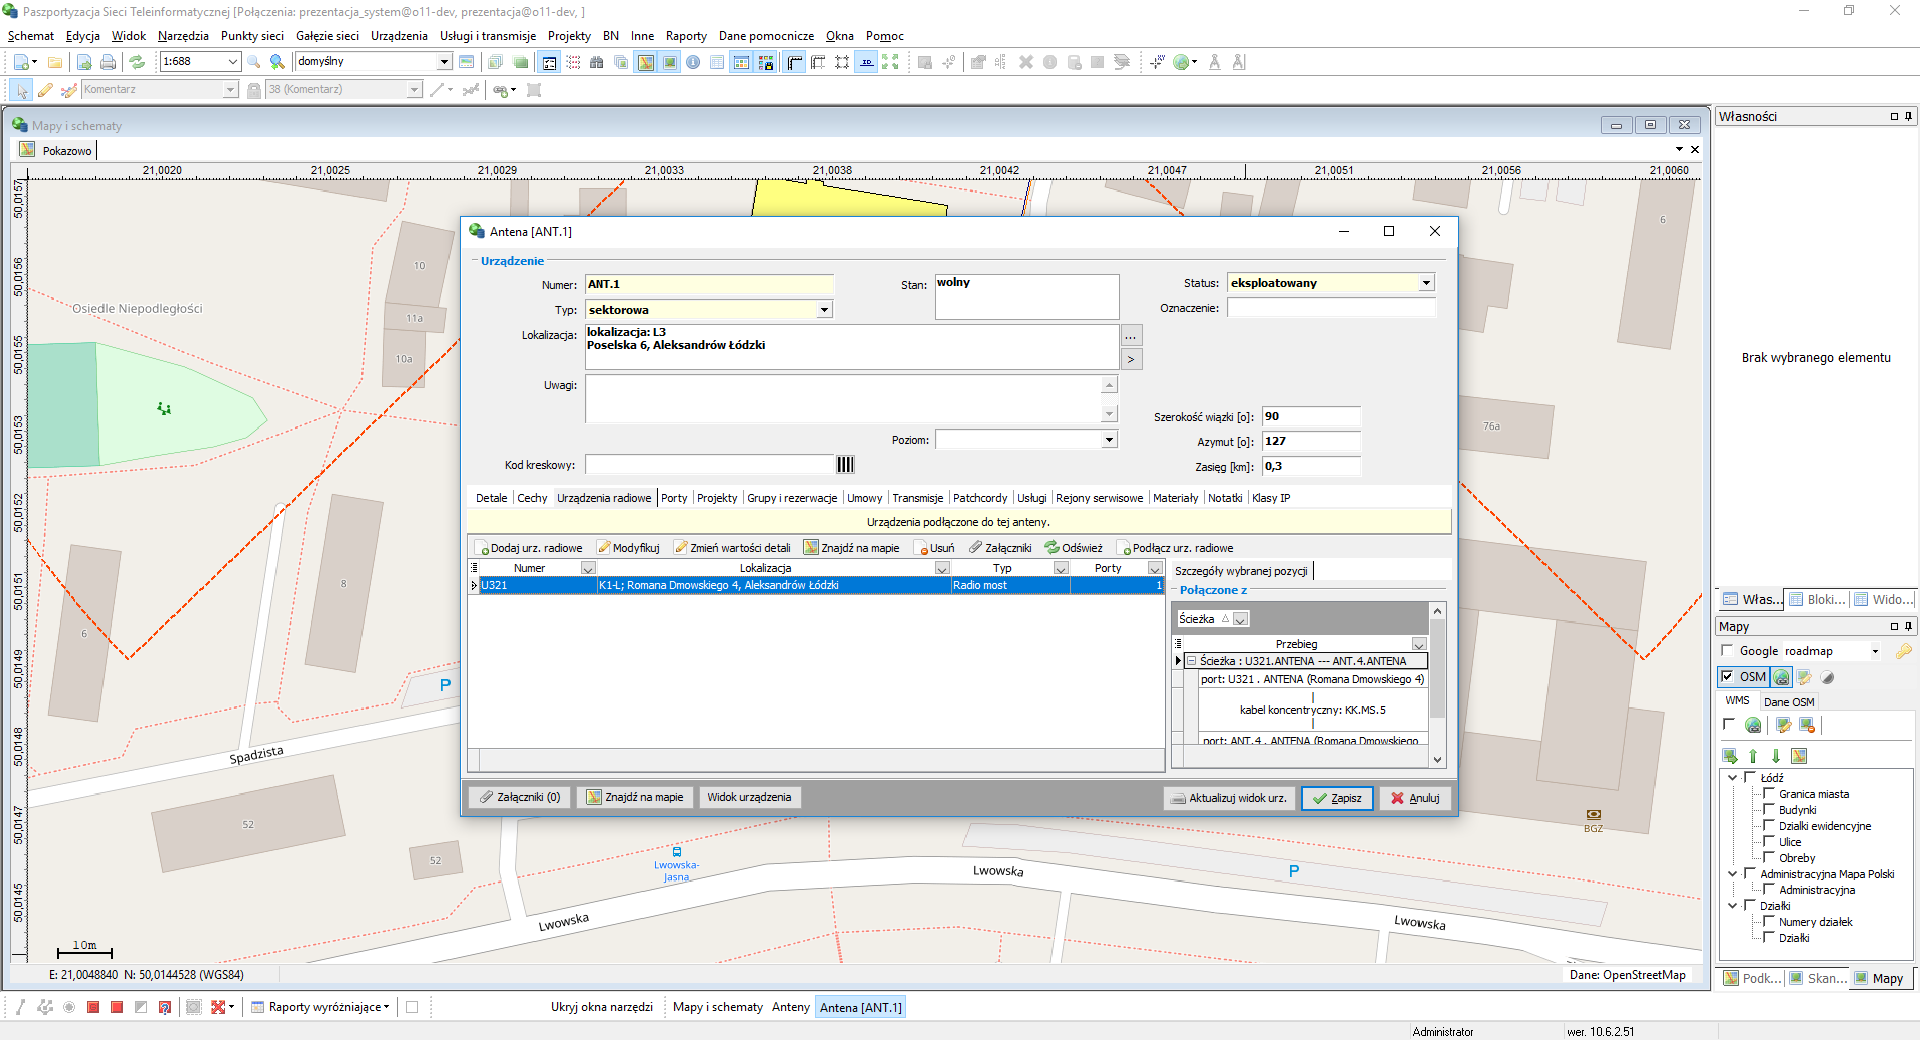Switch to the Dane OSM tab

[x=1788, y=702]
